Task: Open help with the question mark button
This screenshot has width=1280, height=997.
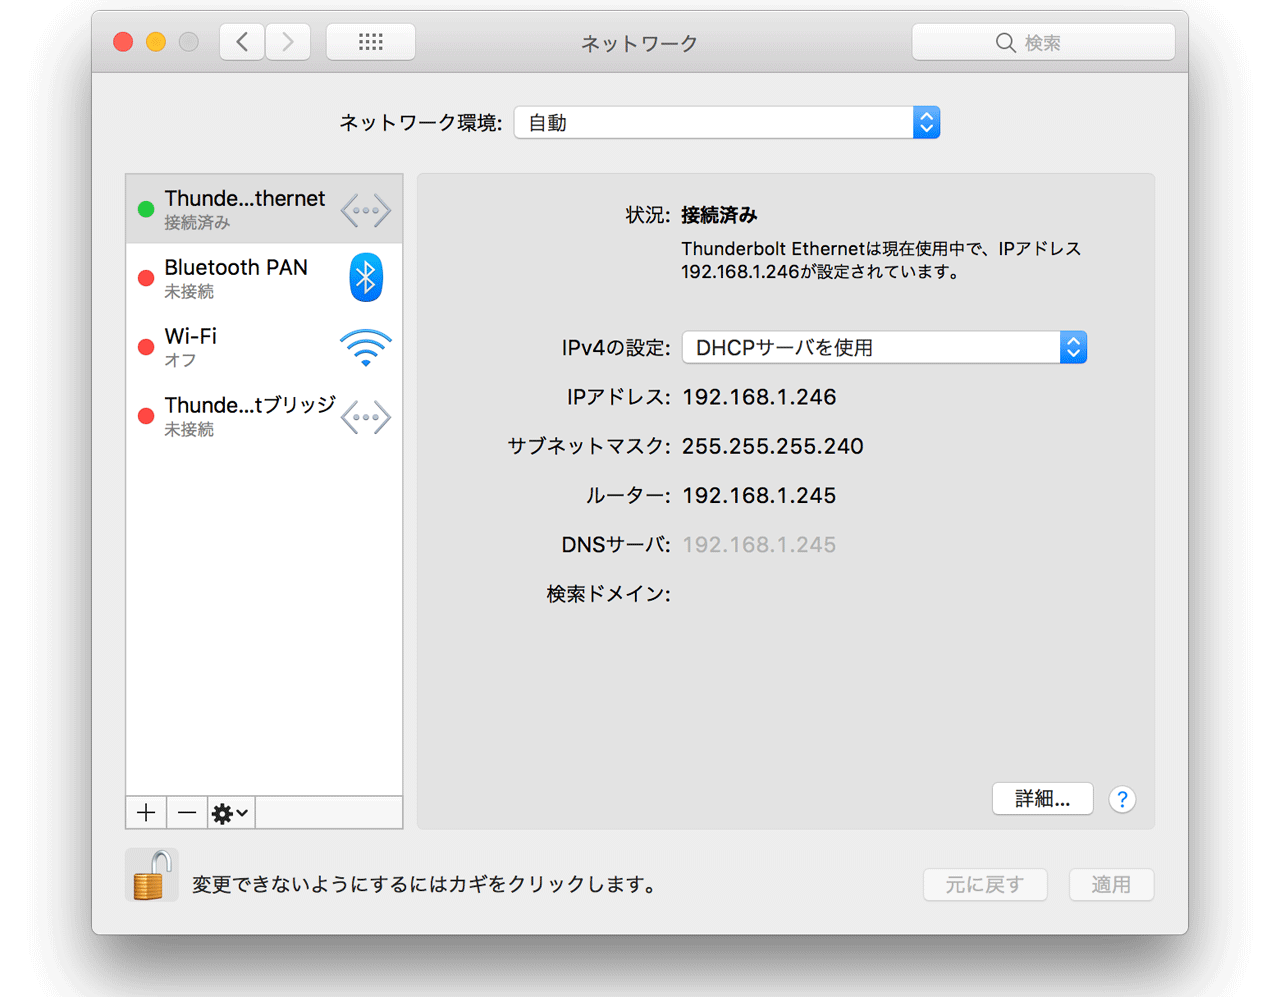Action: point(1122,799)
